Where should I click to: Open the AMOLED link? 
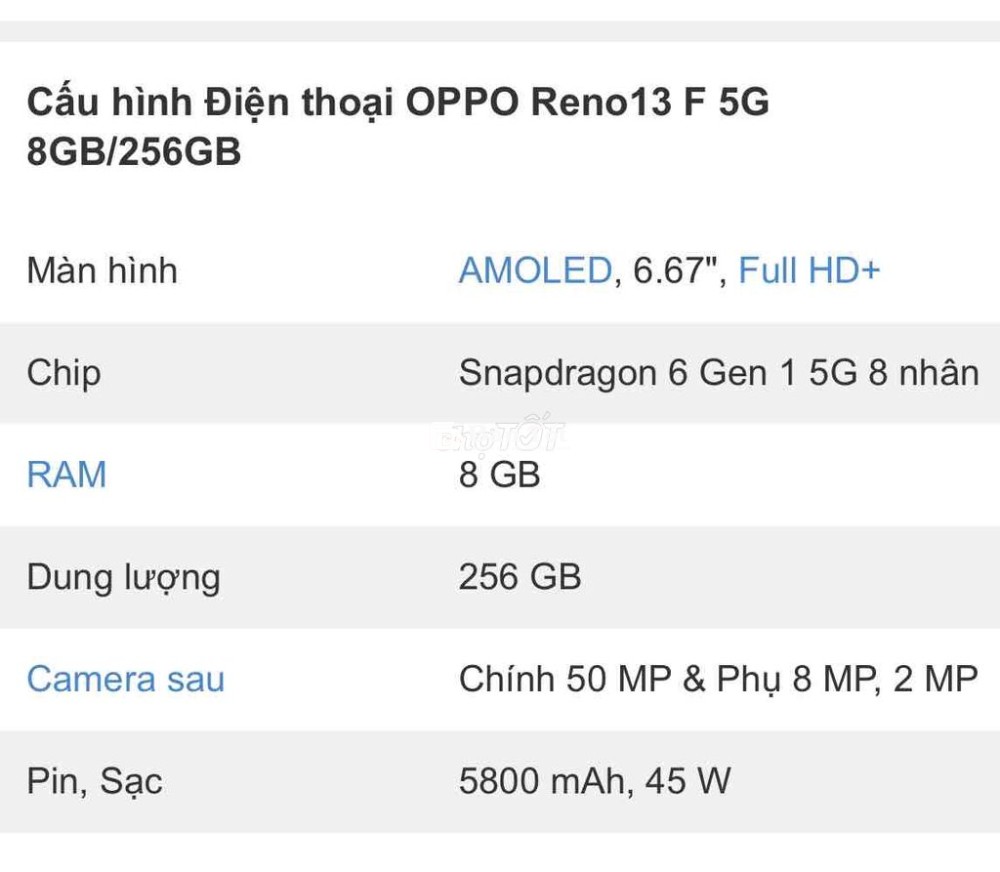tap(536, 270)
